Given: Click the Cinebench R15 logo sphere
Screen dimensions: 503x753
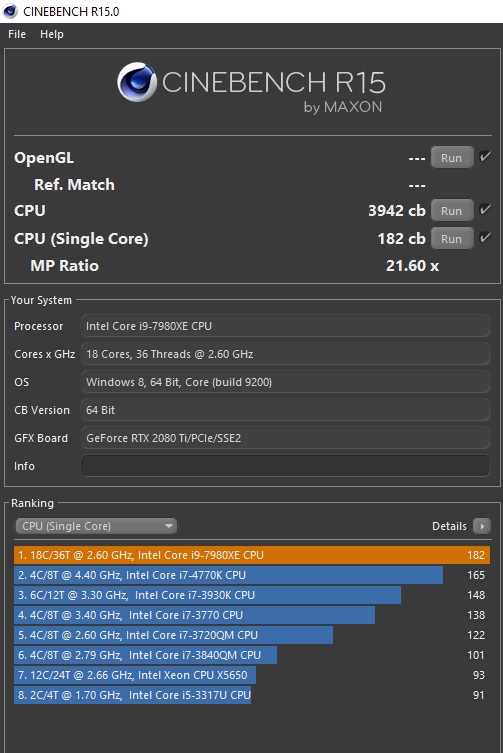Looking at the screenshot, I should [137, 82].
